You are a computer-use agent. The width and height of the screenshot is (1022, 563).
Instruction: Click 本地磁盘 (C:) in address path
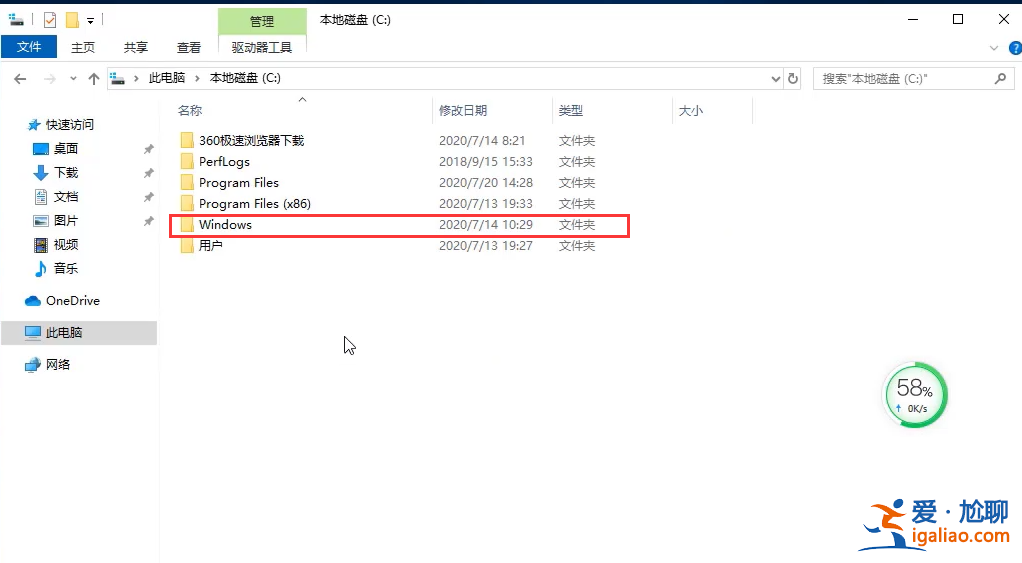pos(245,78)
